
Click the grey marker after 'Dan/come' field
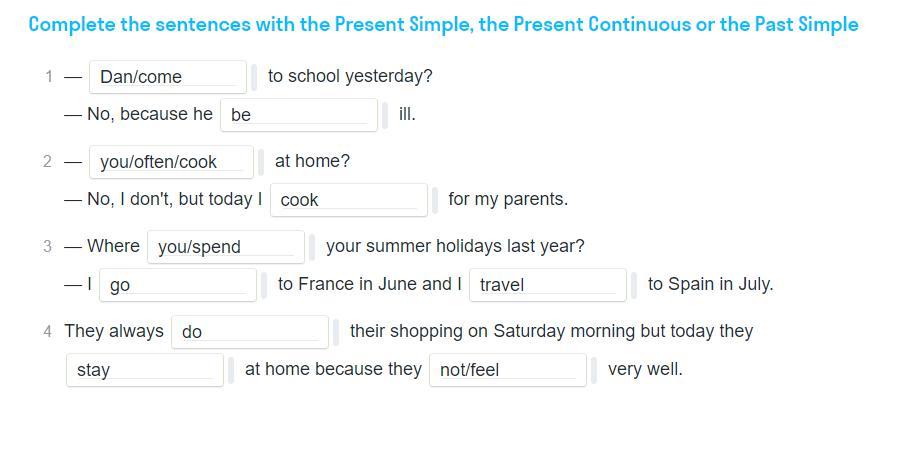click(x=254, y=76)
